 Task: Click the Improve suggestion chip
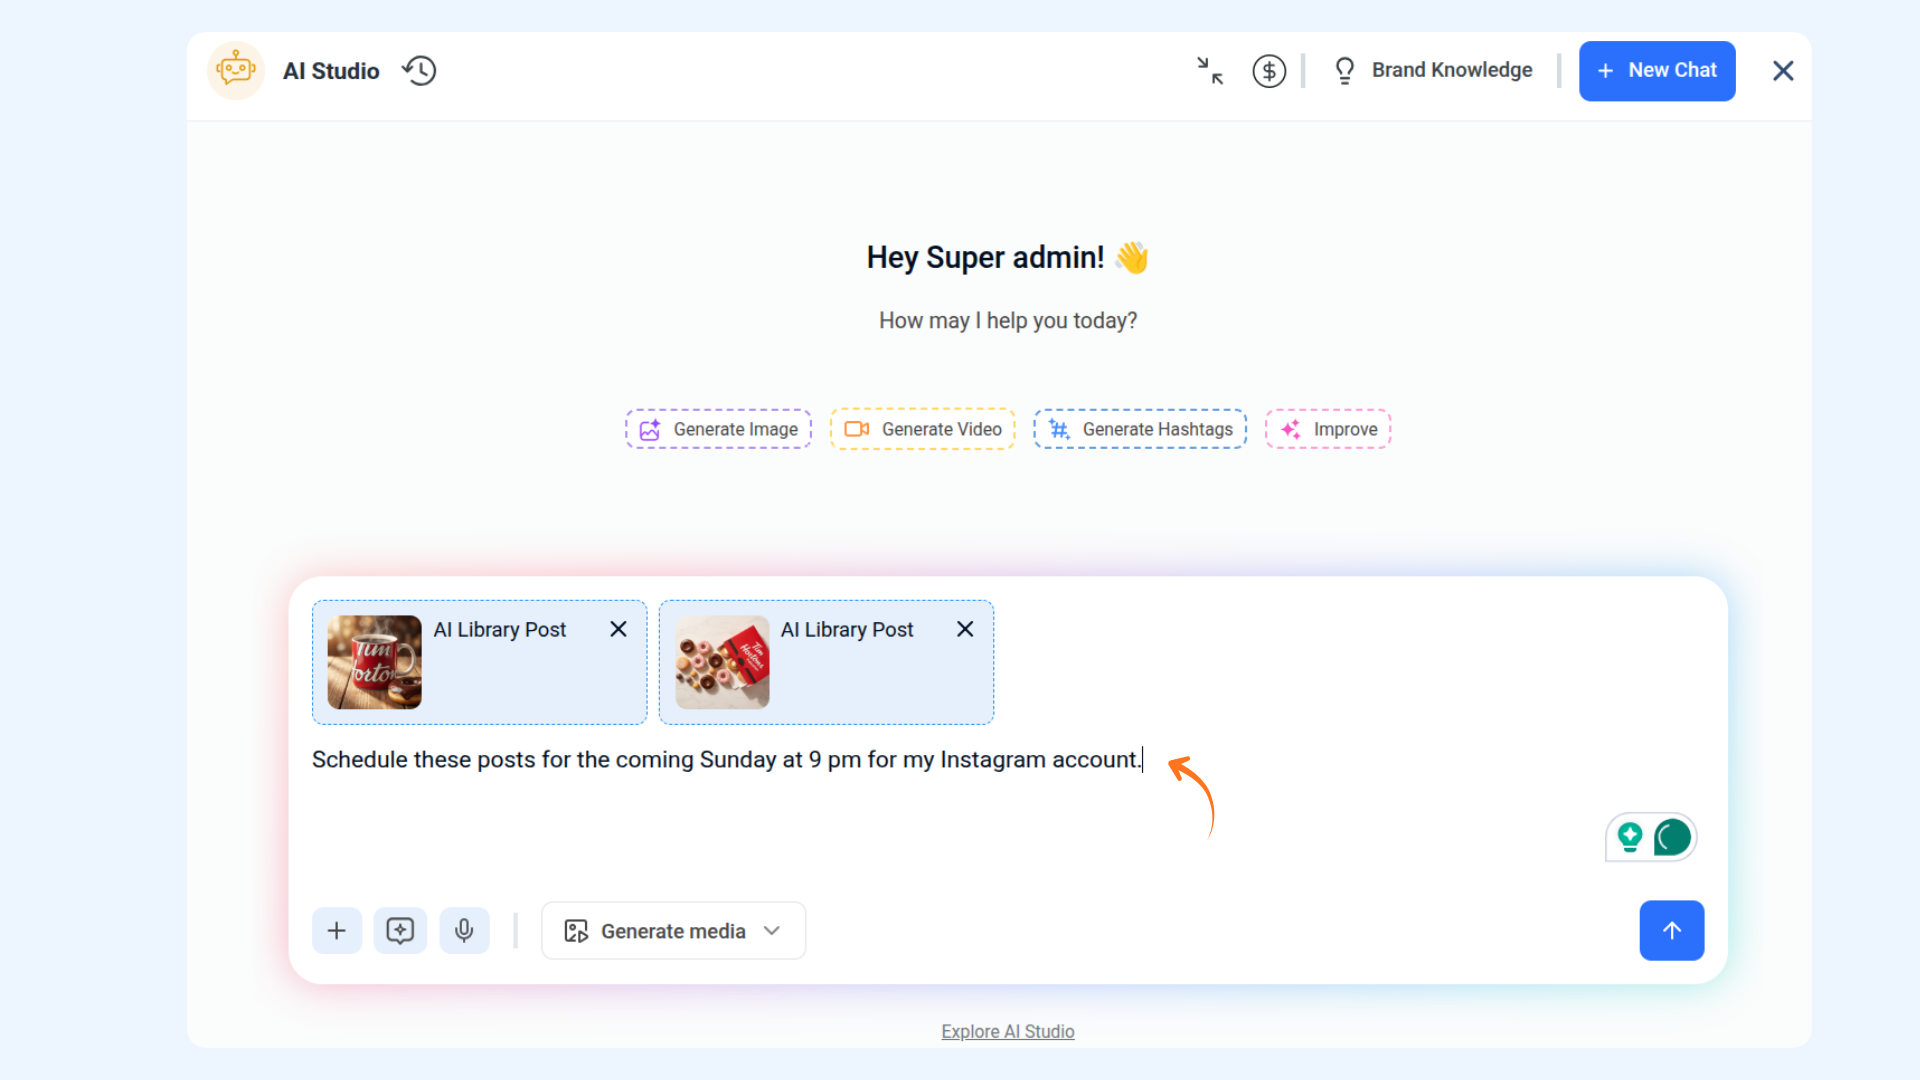[1328, 429]
